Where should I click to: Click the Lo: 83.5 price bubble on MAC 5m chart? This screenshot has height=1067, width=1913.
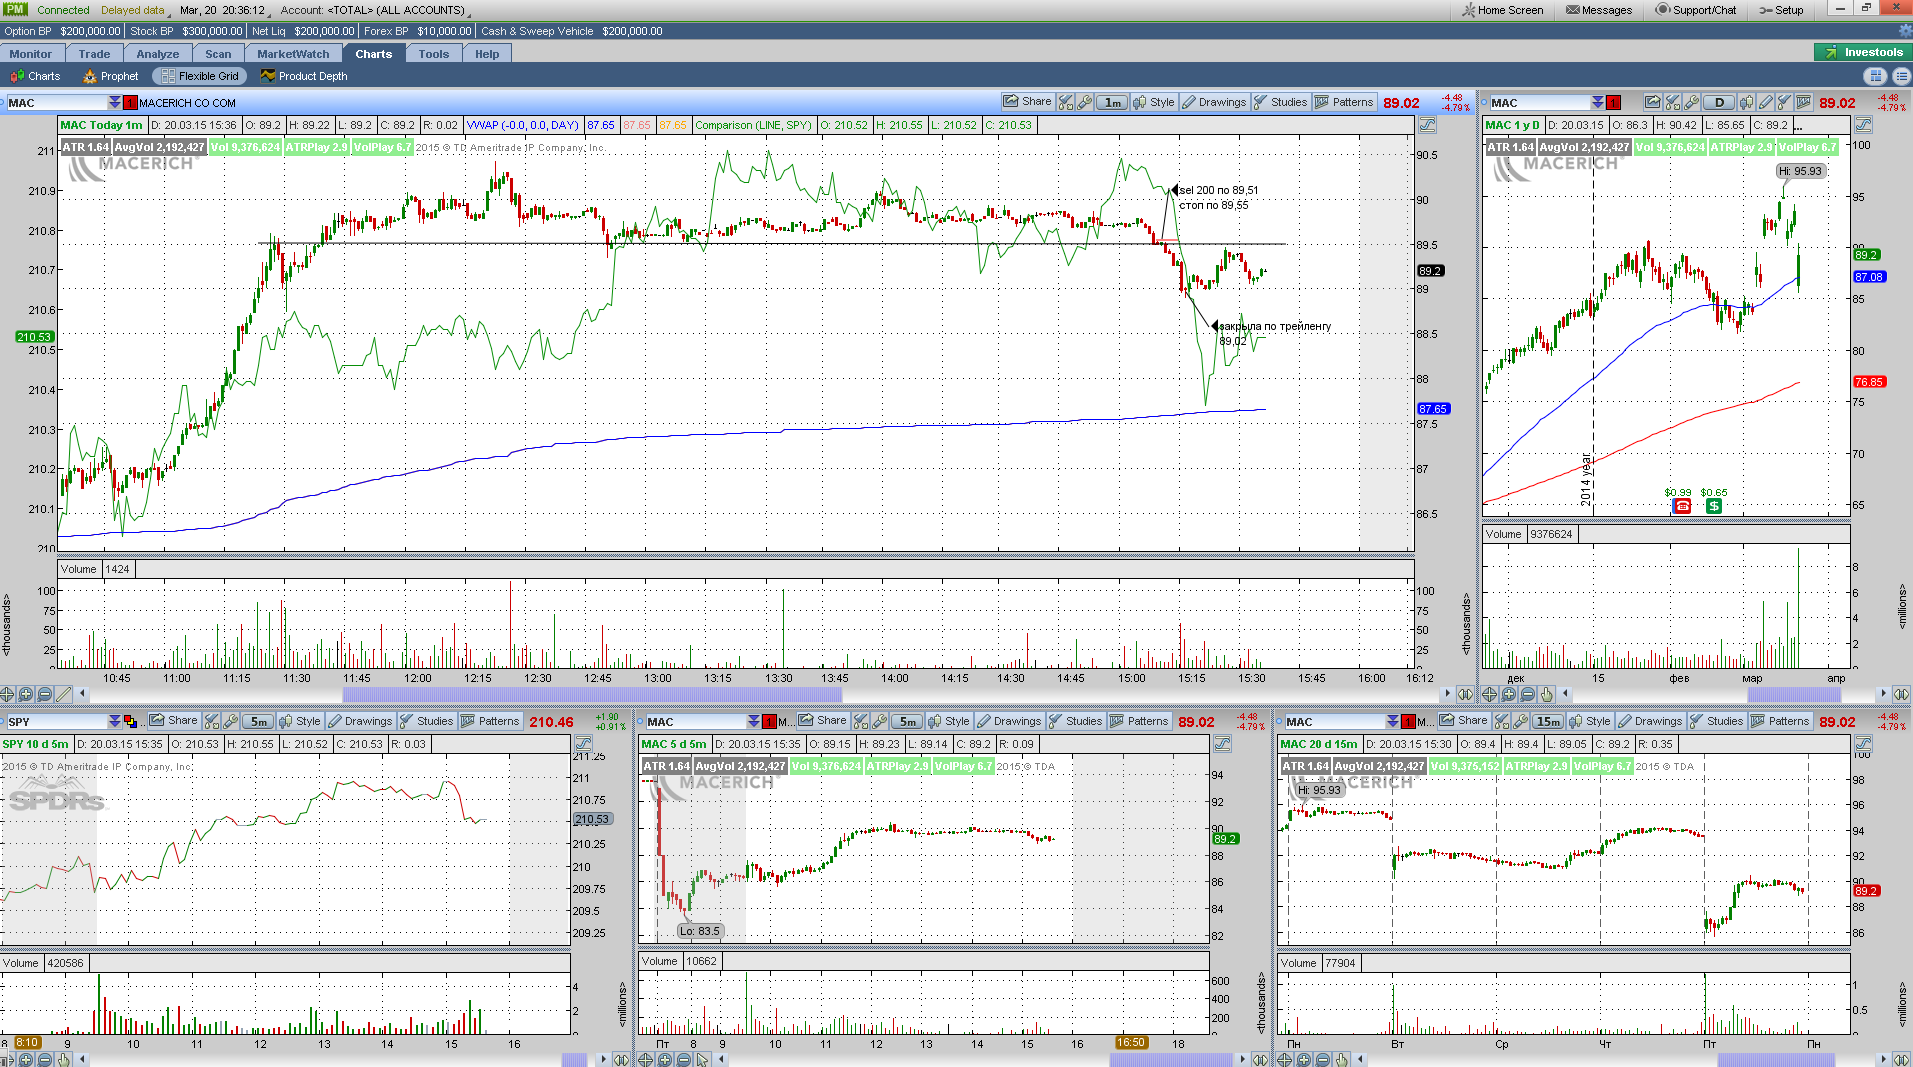(x=700, y=931)
